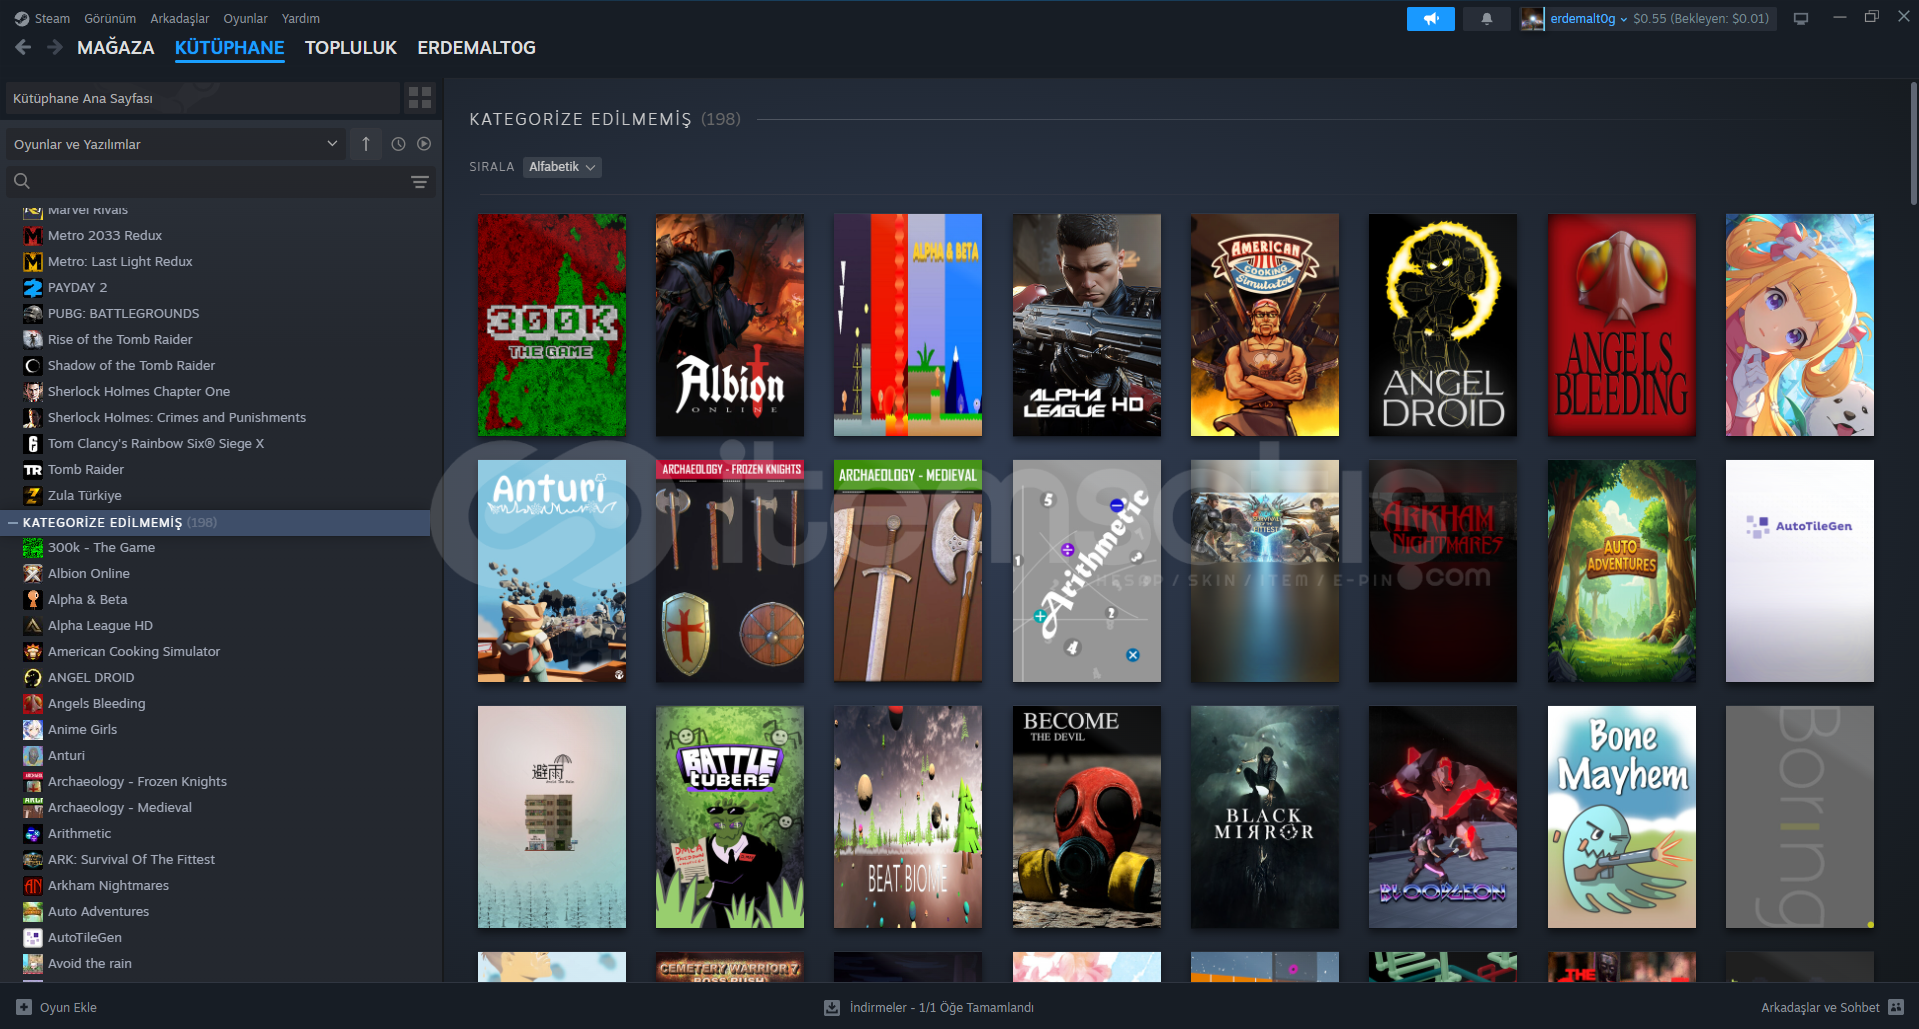Open downloads icon in bottom bar
The height and width of the screenshot is (1029, 1919).
pyautogui.click(x=832, y=1007)
